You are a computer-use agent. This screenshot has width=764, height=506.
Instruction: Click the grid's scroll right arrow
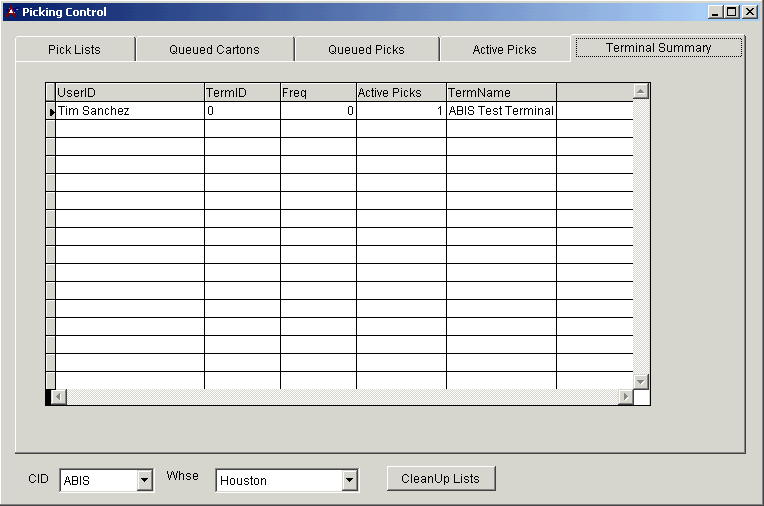[x=625, y=397]
